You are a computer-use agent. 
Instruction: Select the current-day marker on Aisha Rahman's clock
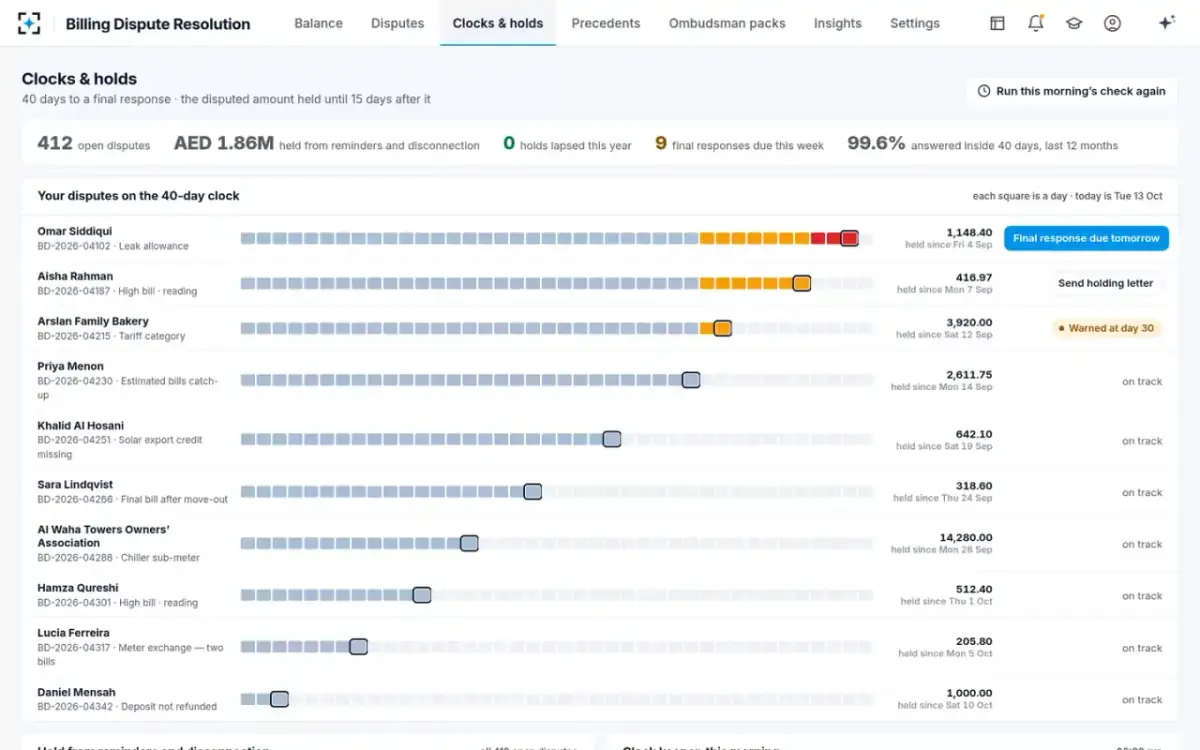(801, 283)
